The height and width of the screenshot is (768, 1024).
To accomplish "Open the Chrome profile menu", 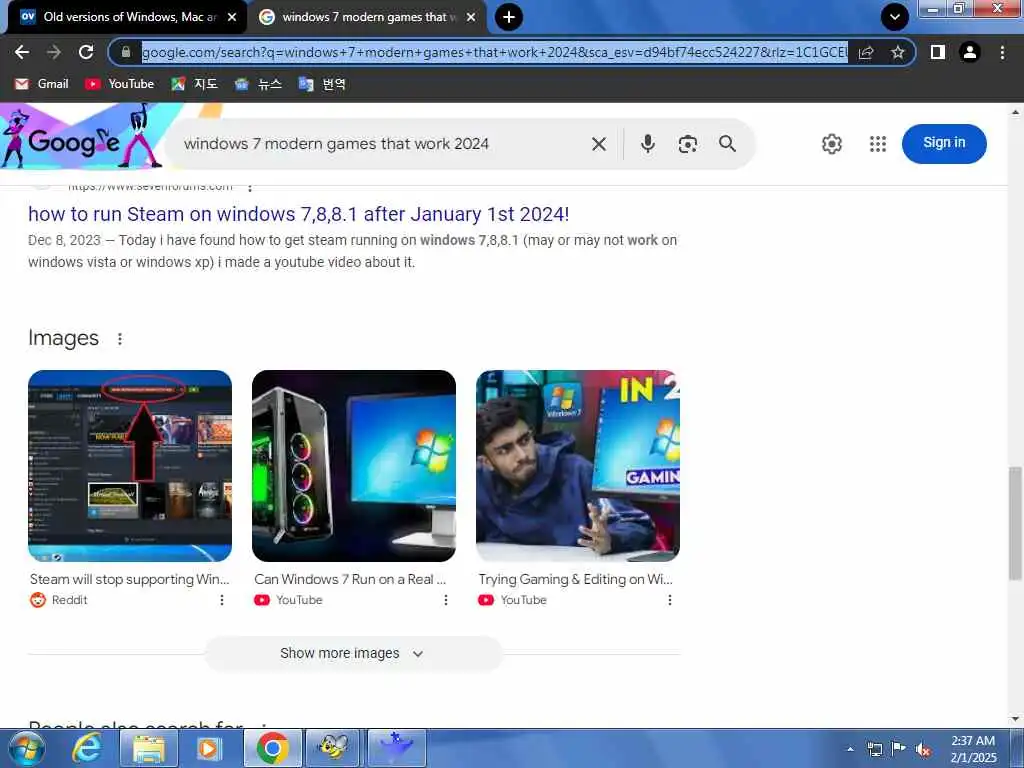I will (970, 52).
